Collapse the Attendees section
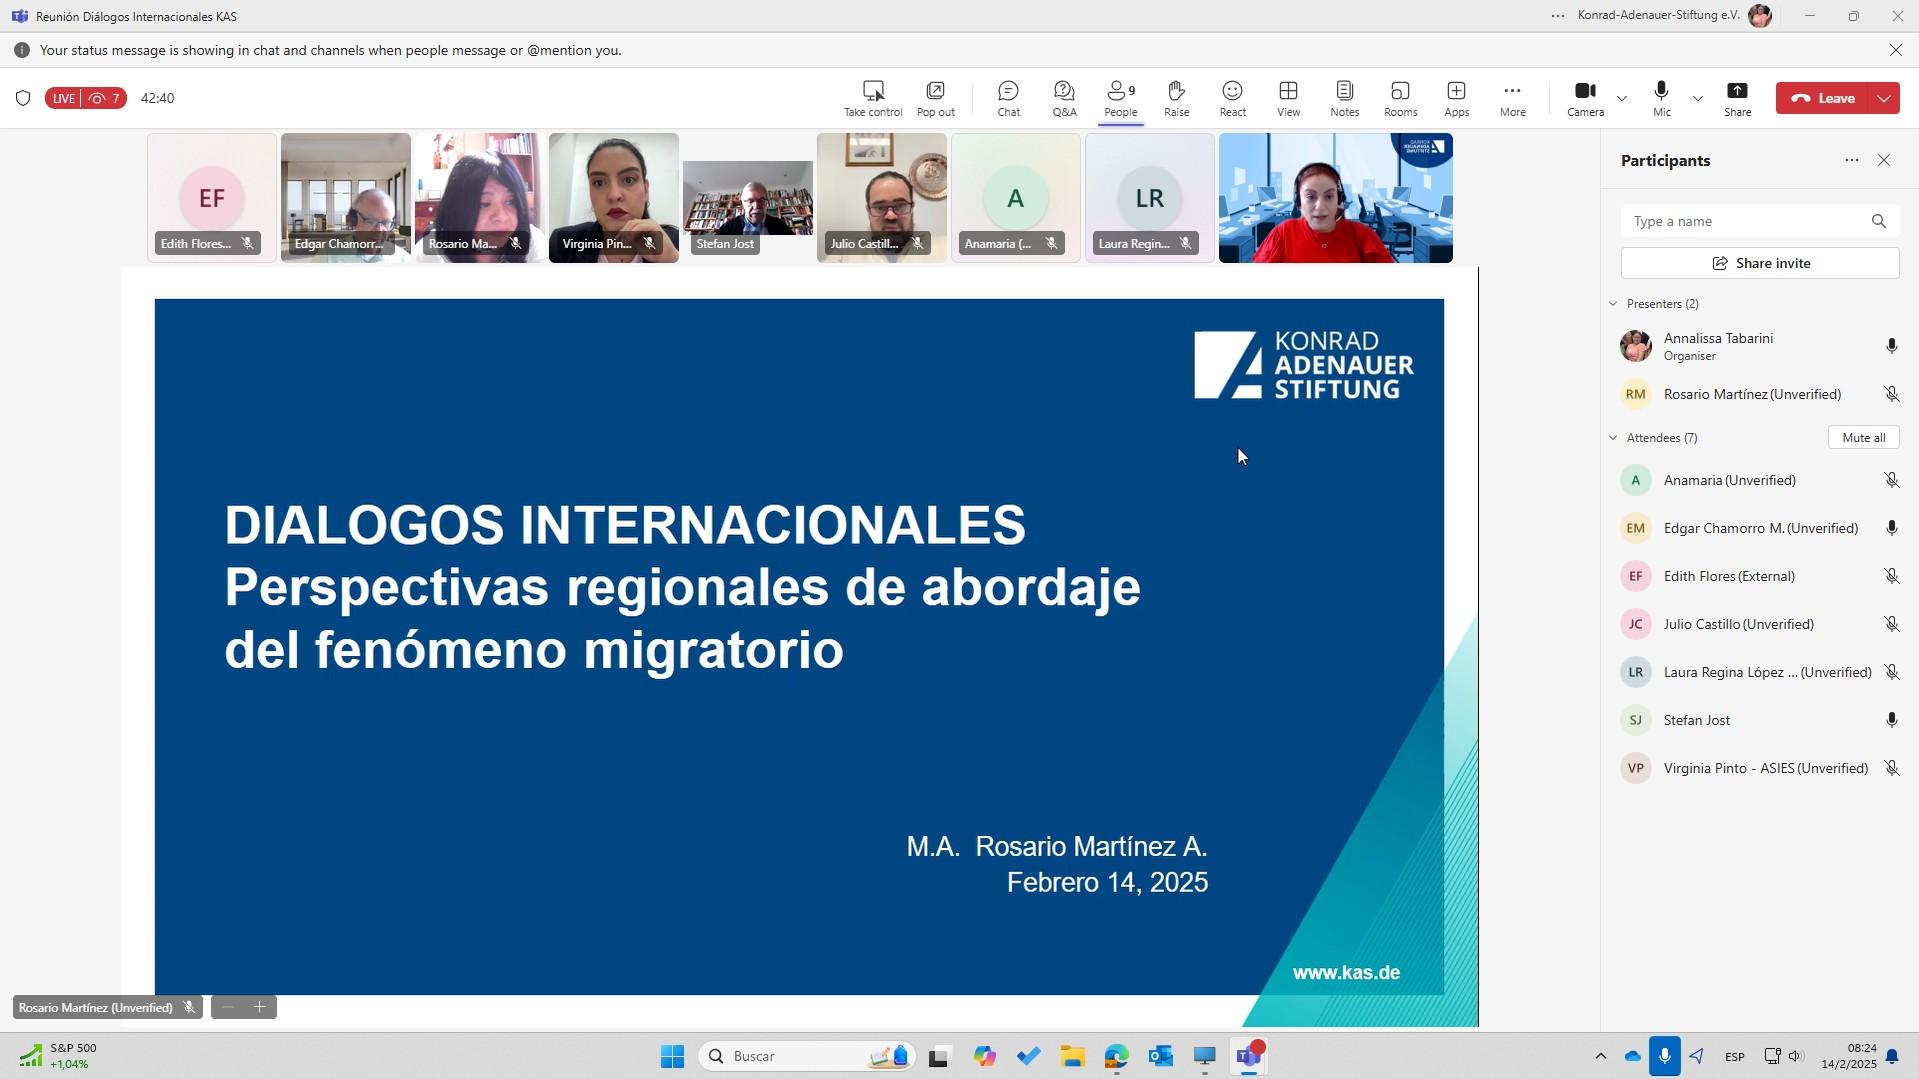The height and width of the screenshot is (1079, 1919). 1613,438
